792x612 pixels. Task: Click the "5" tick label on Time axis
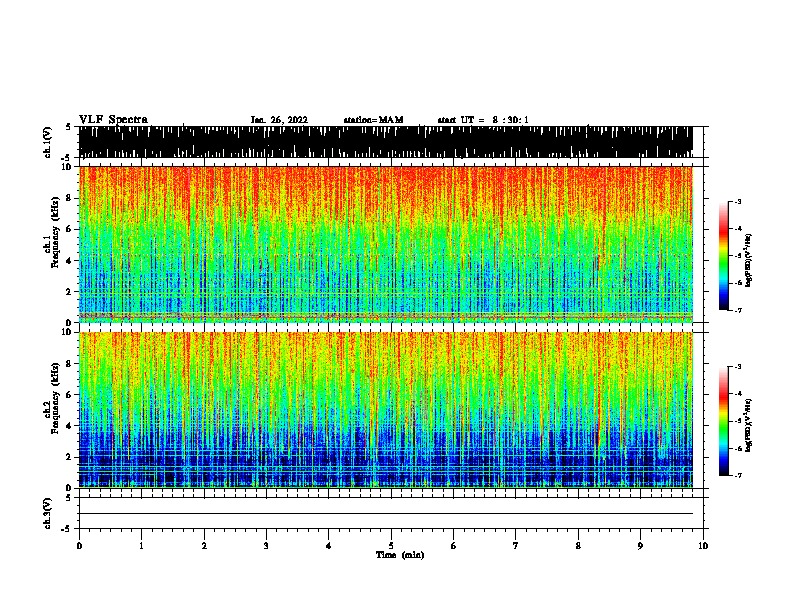(x=391, y=546)
